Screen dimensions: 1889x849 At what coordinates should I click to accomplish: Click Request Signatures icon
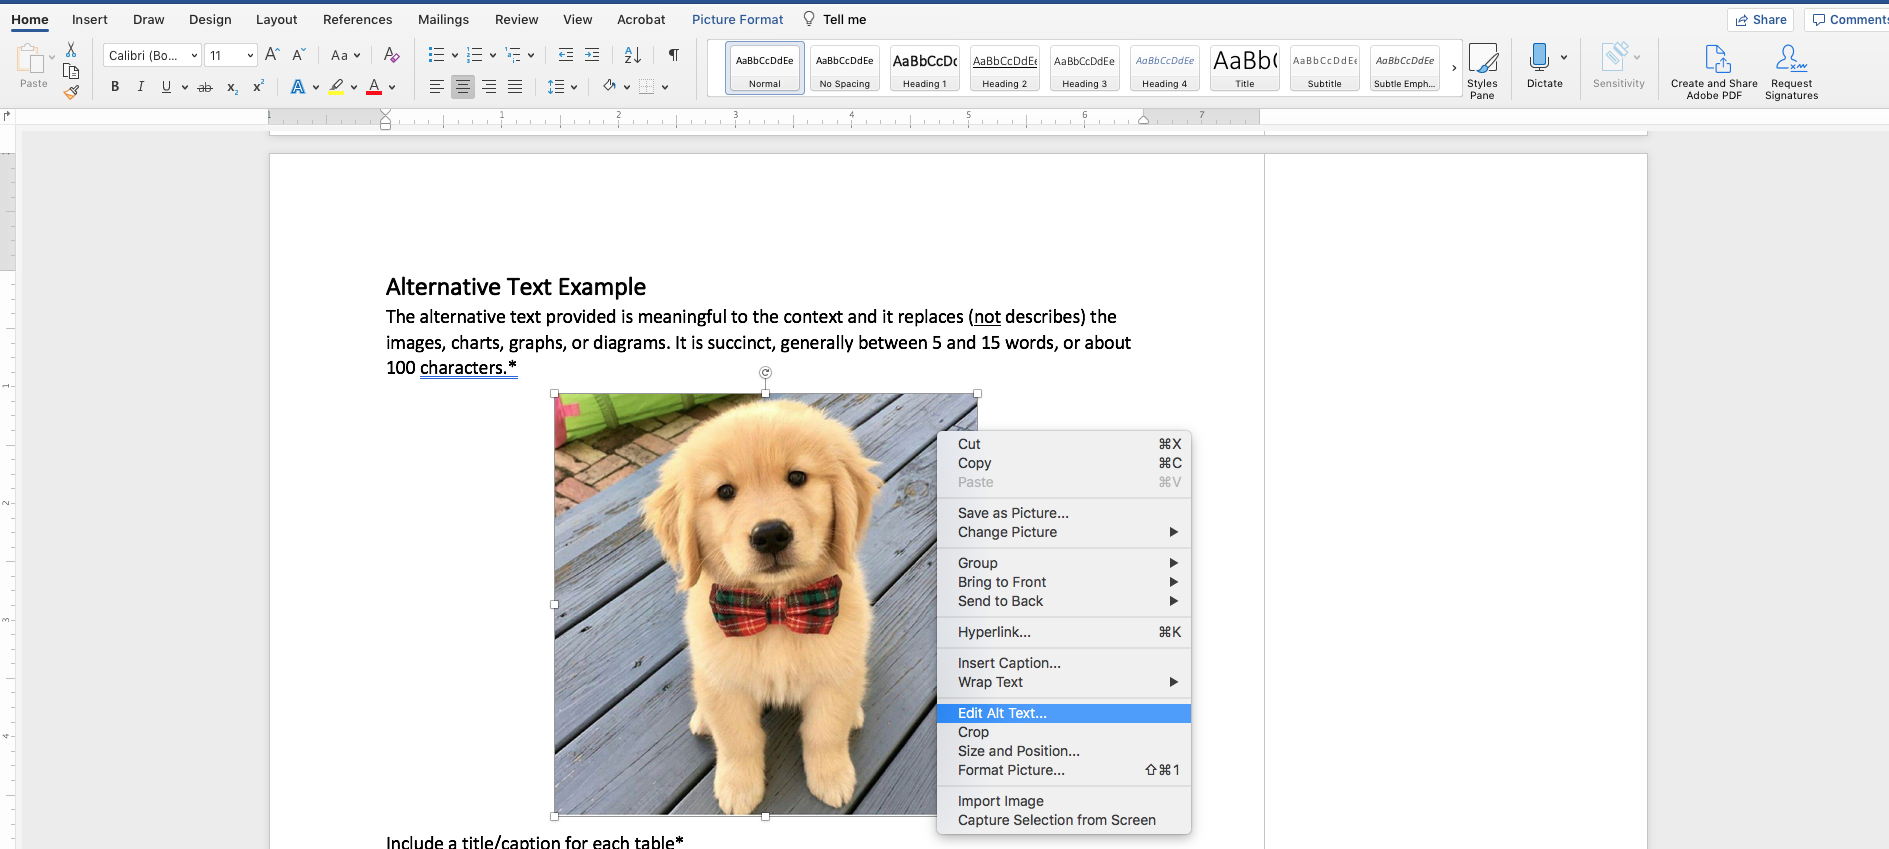[1791, 71]
